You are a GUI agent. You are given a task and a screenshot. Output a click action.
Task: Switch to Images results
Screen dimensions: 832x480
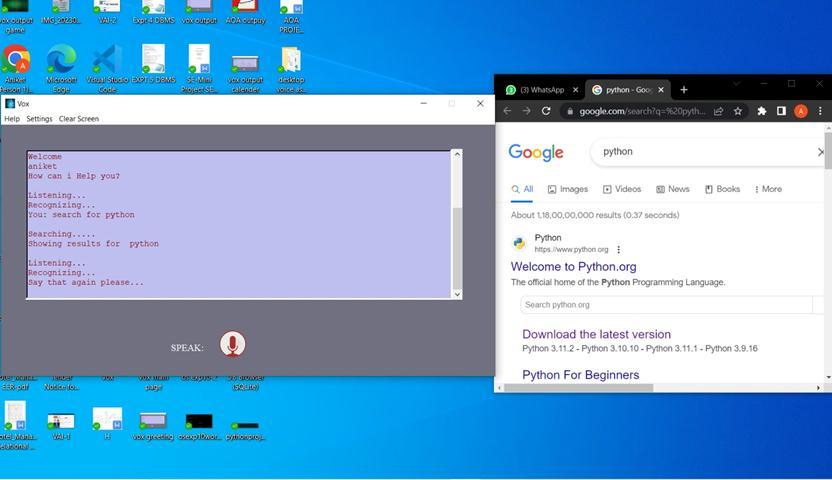tap(568, 189)
